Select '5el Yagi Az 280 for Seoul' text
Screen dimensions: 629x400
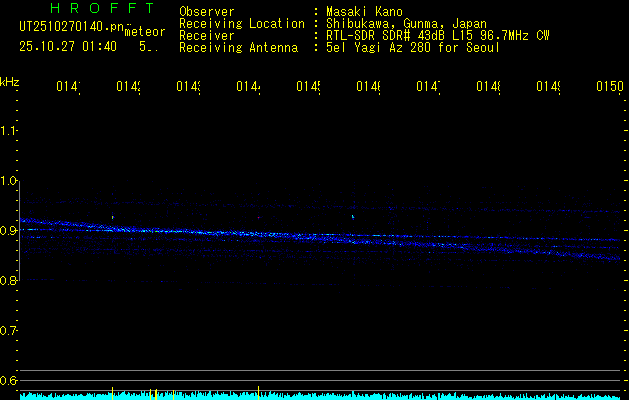[x=413, y=48]
